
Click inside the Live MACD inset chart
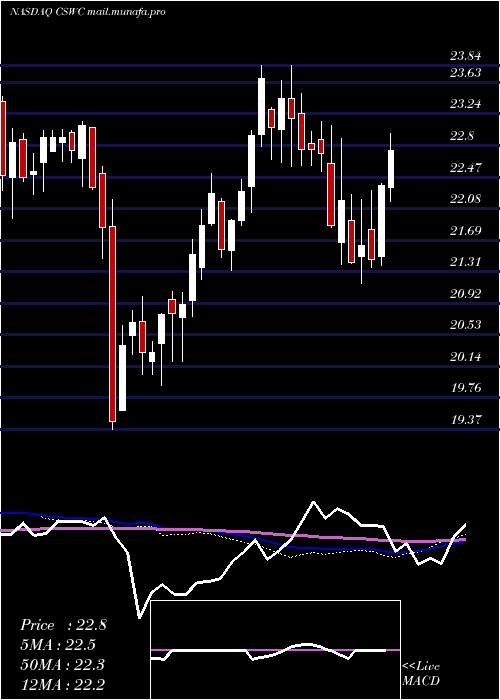click(x=275, y=650)
